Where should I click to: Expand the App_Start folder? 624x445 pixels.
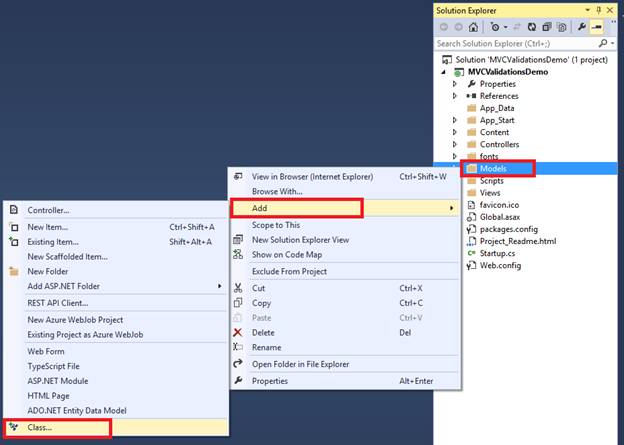[x=455, y=120]
